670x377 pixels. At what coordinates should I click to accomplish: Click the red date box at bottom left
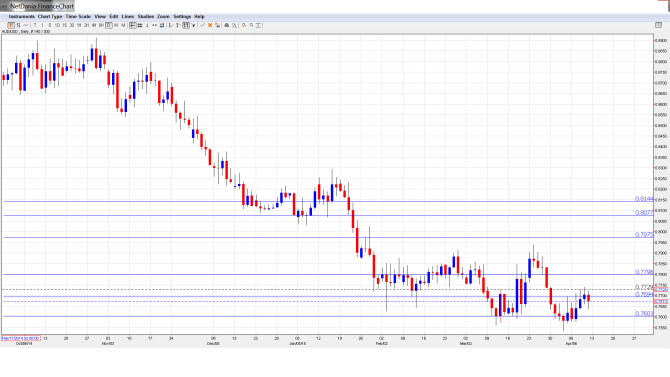click(x=21, y=339)
